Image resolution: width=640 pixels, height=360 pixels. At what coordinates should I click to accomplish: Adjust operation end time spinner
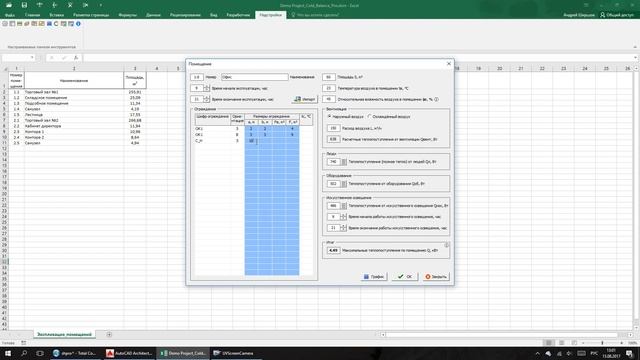coord(207,99)
